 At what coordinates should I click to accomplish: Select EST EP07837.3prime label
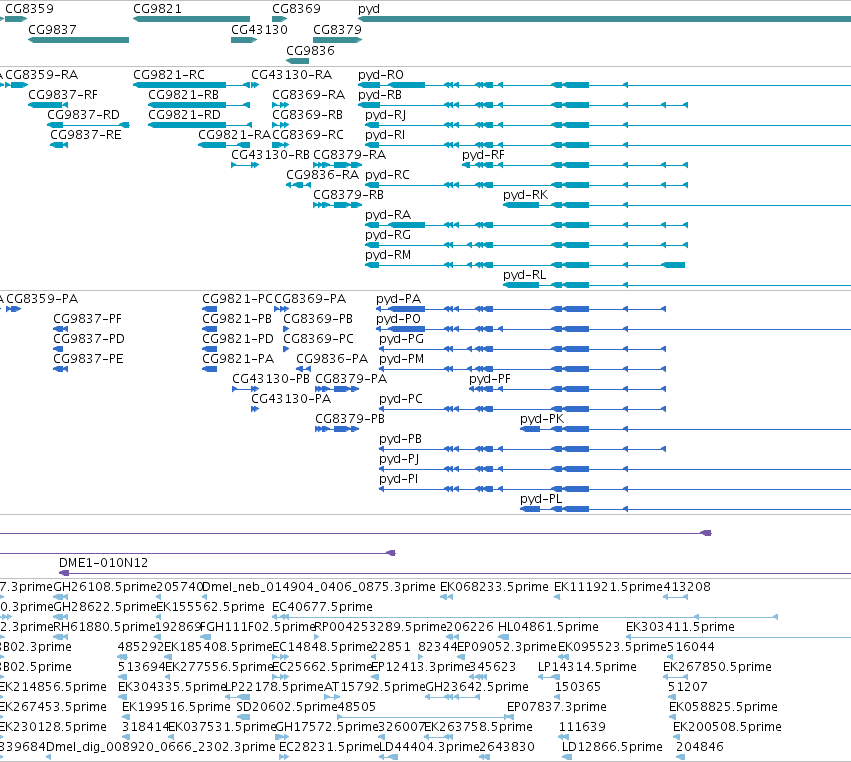557,707
